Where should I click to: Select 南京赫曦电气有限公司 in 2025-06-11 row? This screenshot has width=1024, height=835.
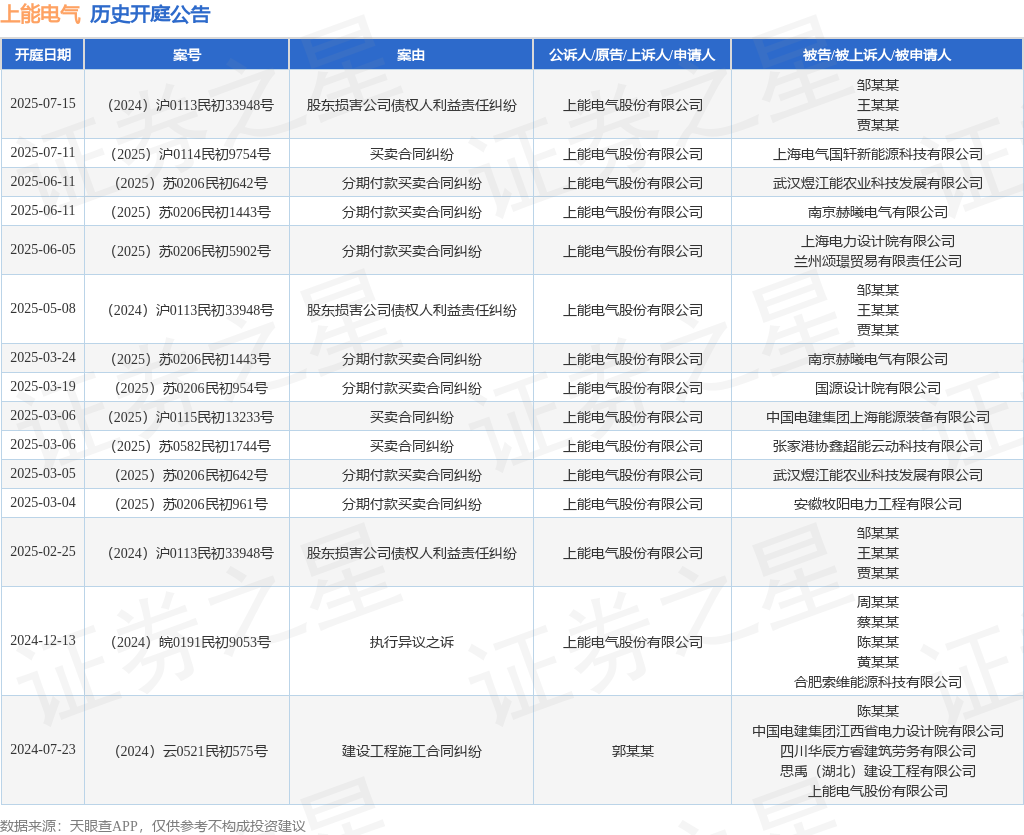(878, 212)
